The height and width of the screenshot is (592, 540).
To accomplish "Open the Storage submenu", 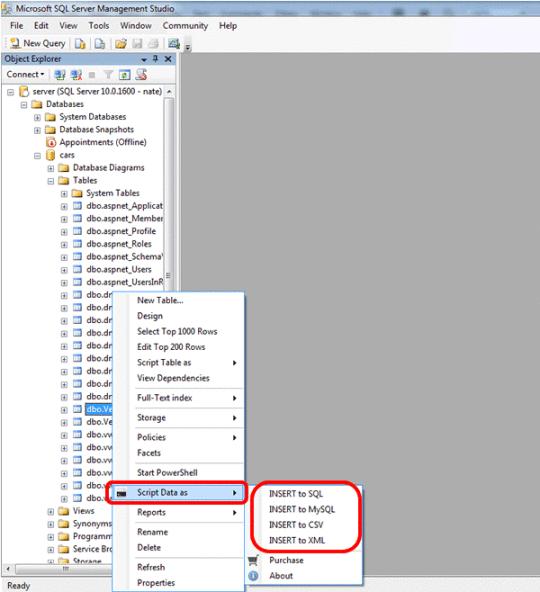I will (179, 418).
